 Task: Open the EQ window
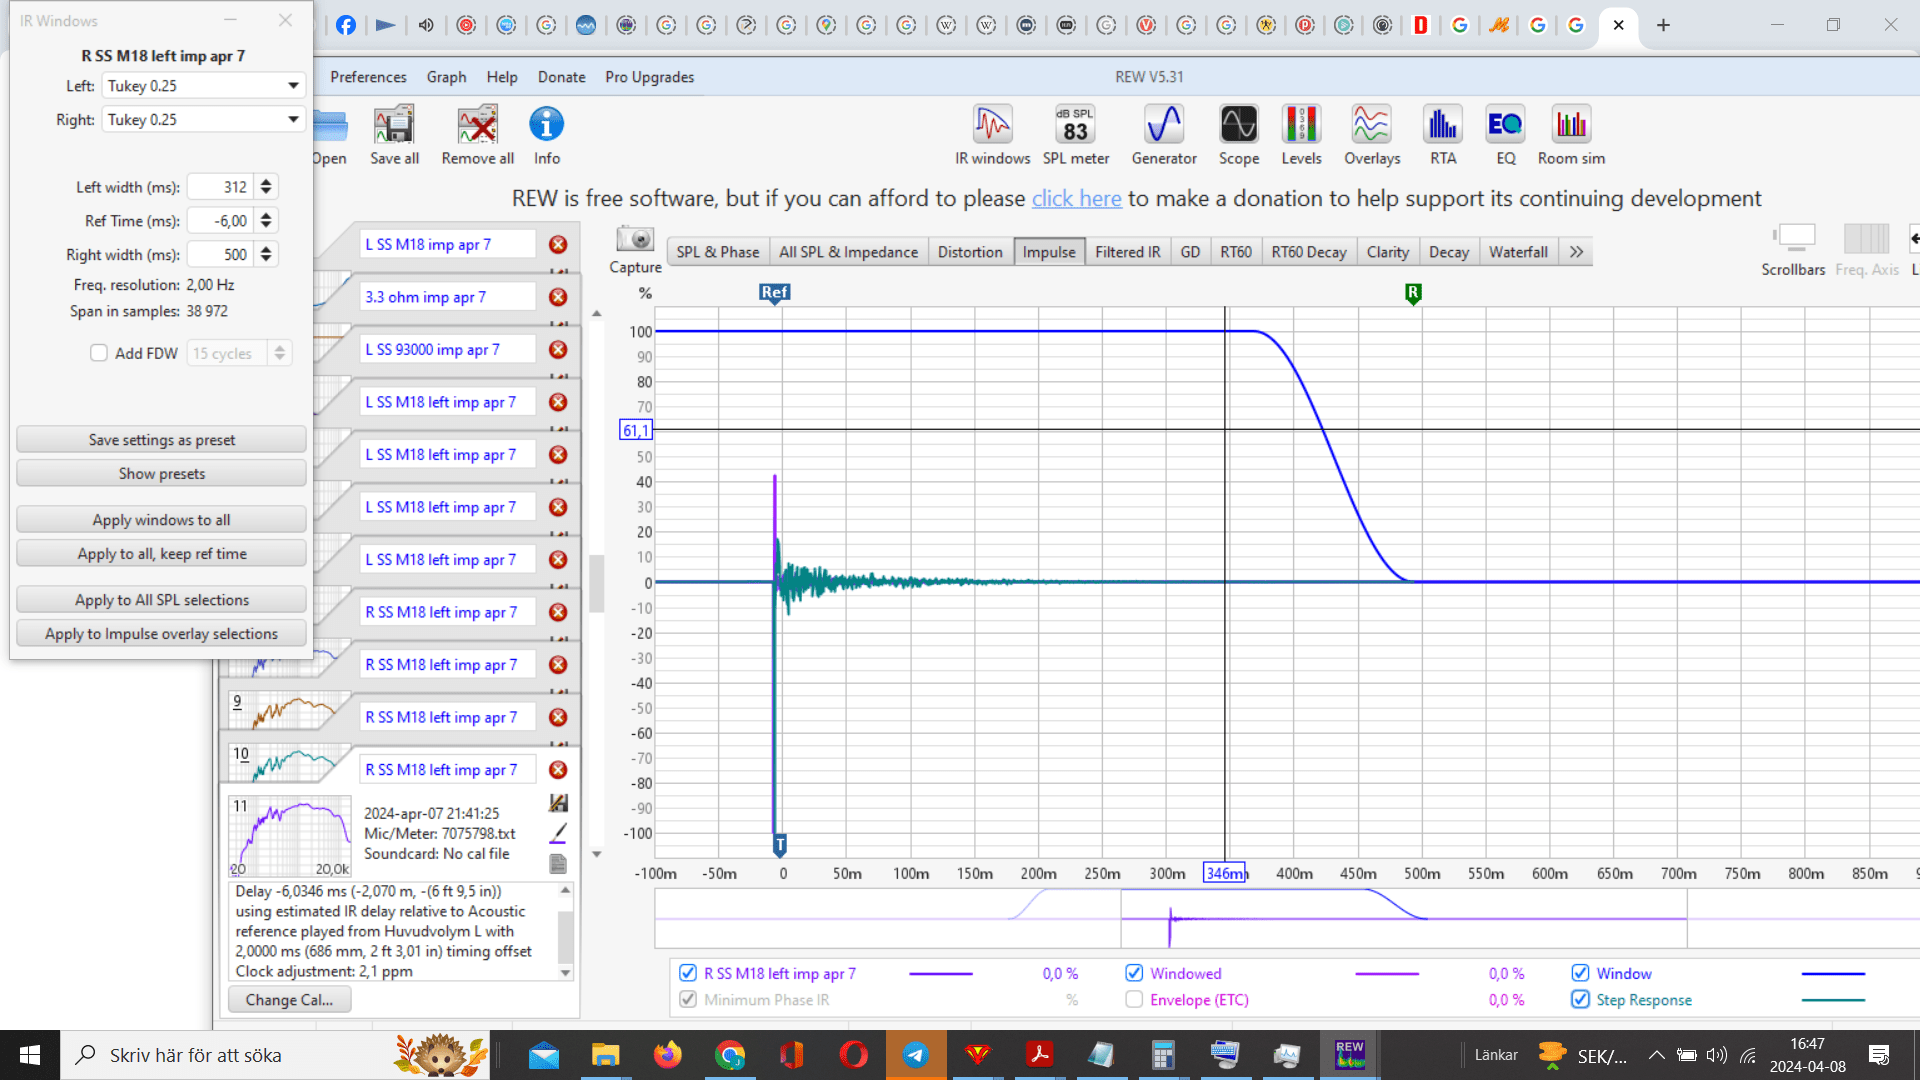1505,135
